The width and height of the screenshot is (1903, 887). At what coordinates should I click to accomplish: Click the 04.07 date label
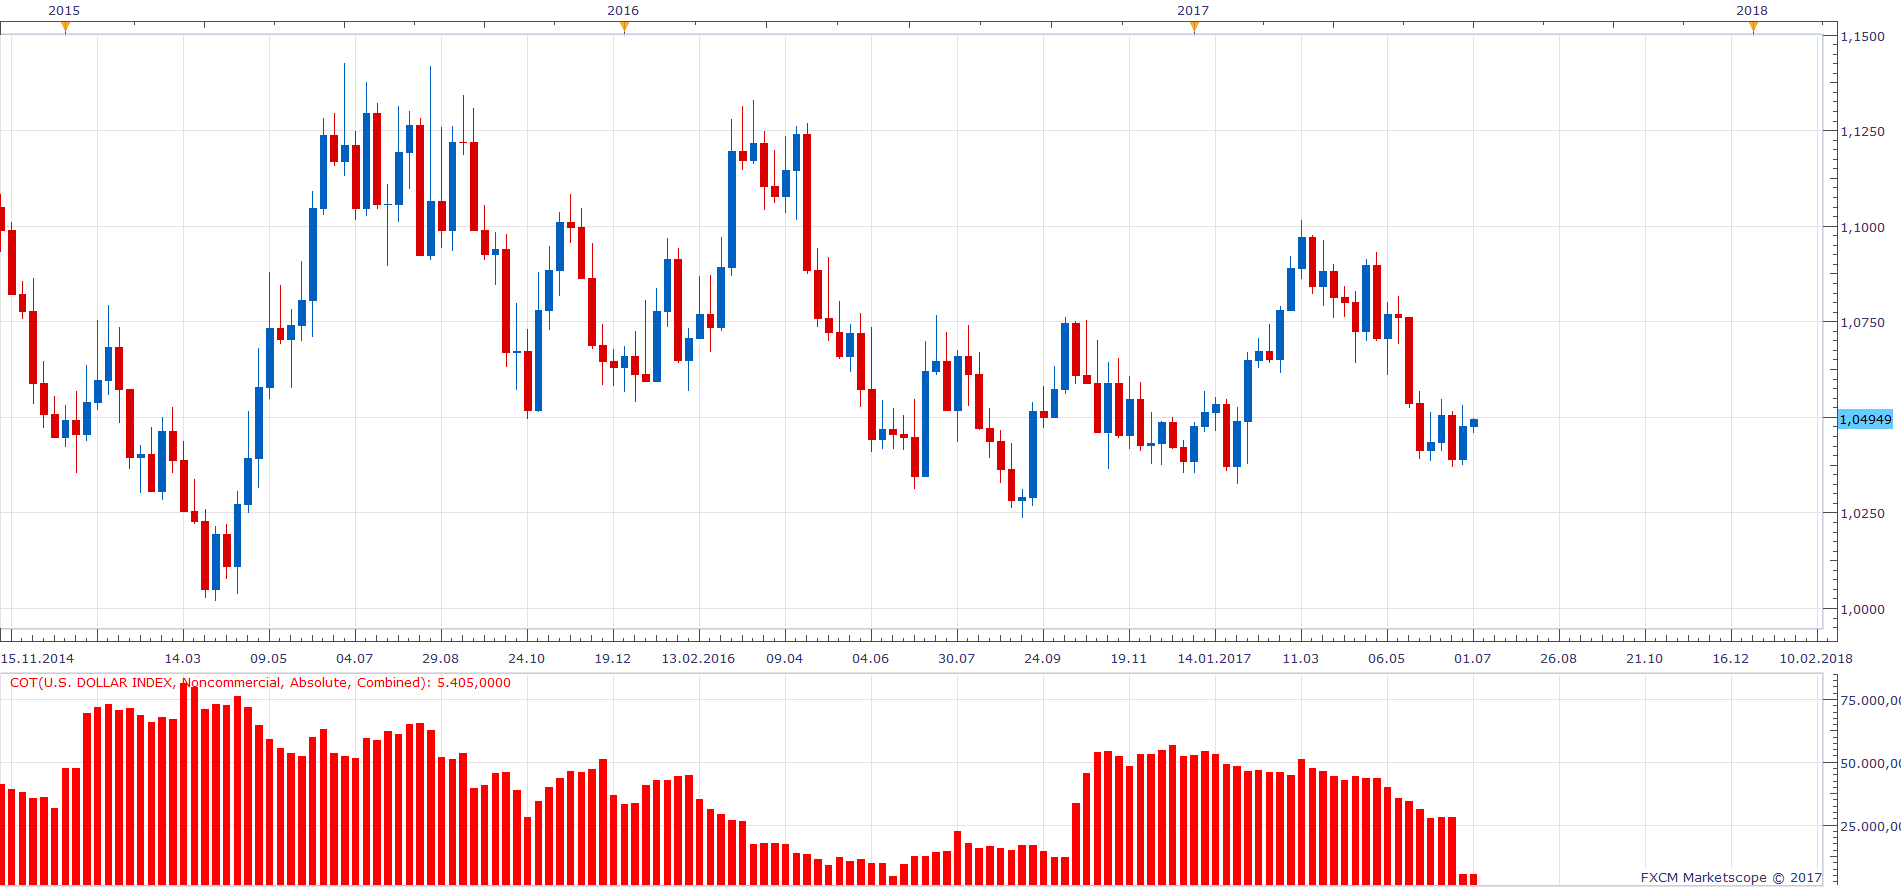(355, 658)
